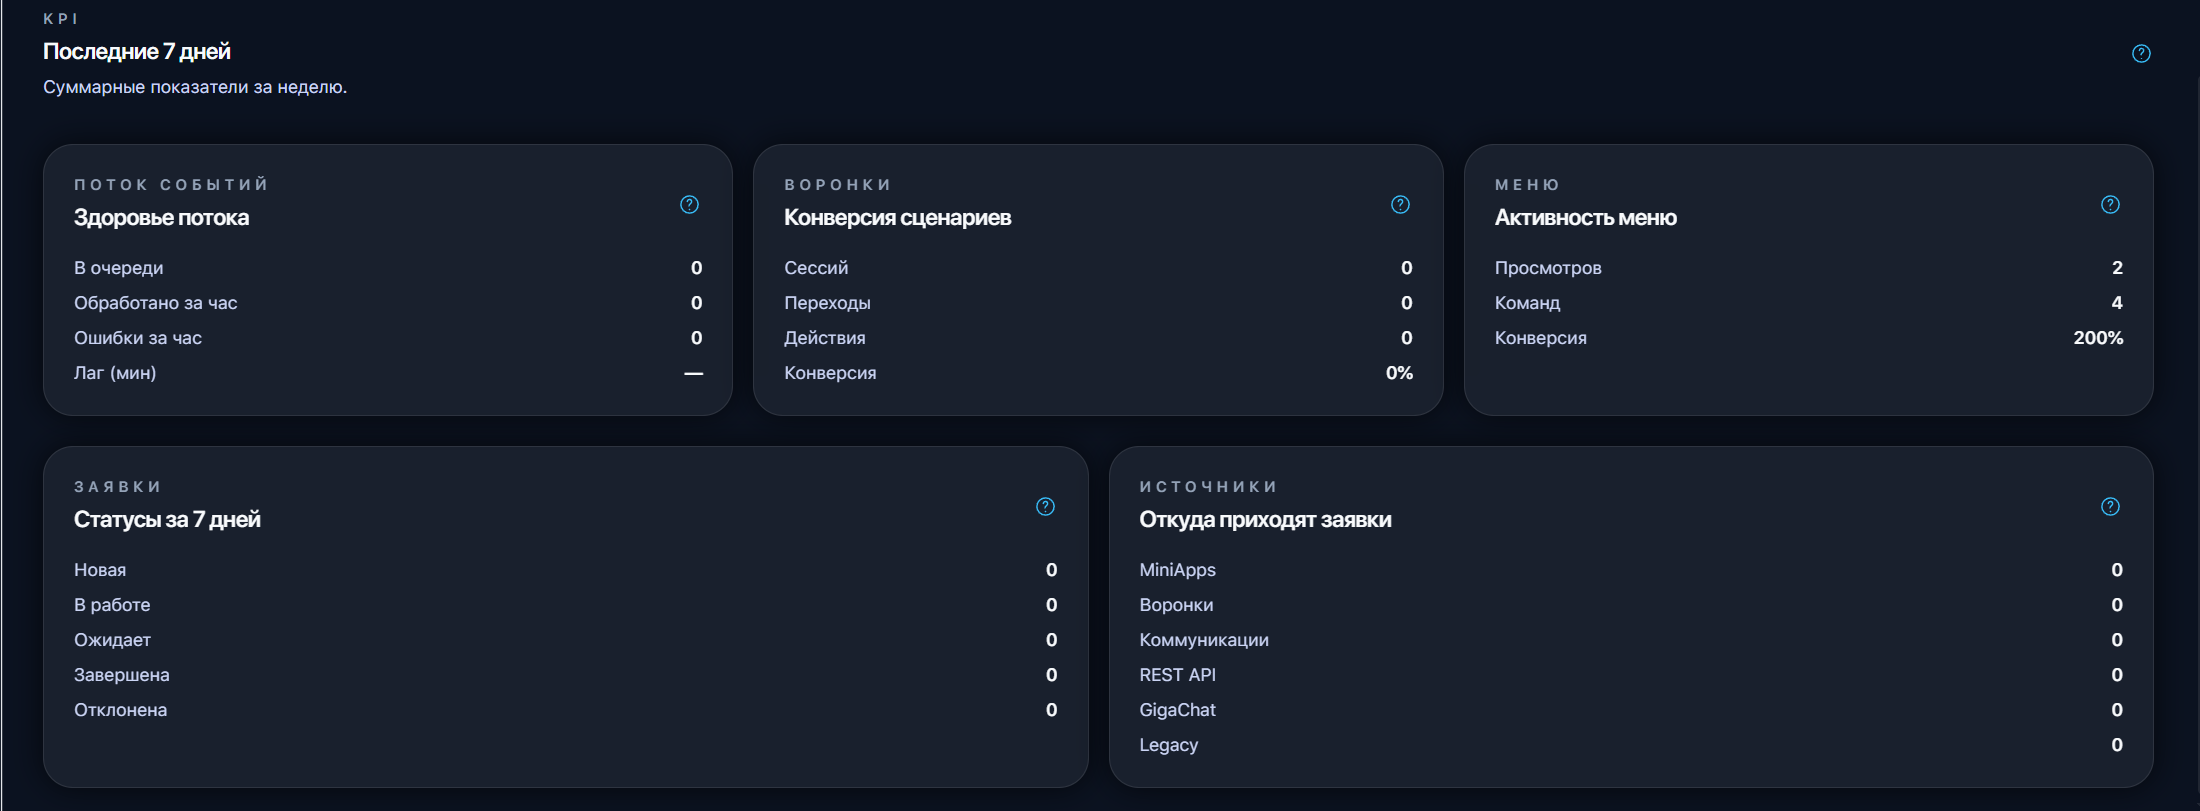Show help for 'Конверсия сценариев' card
The width and height of the screenshot is (2200, 811).
pos(1400,205)
